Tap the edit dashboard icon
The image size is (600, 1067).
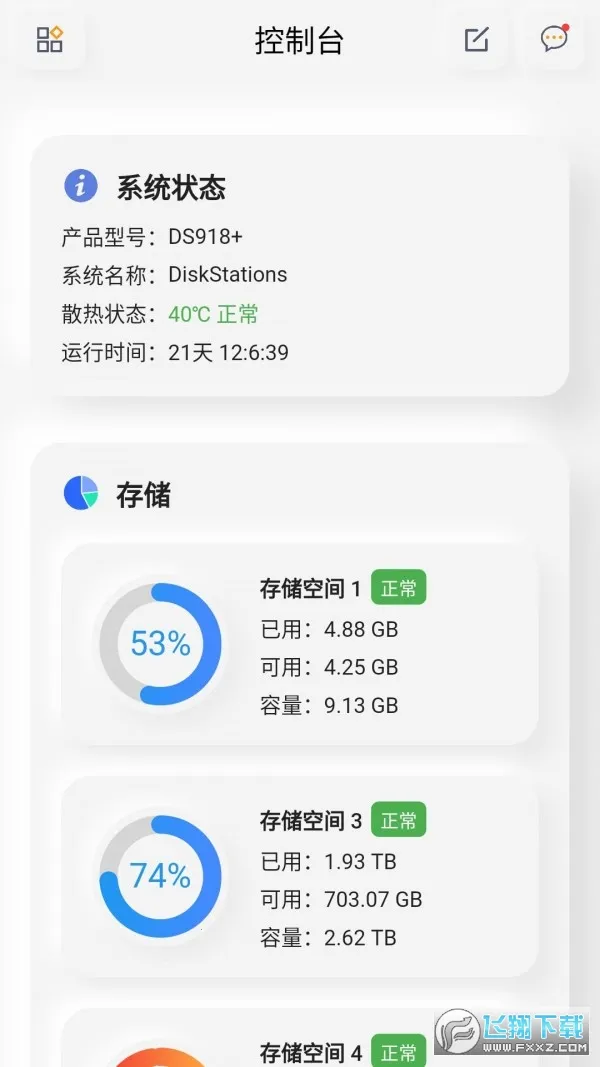(x=477, y=40)
